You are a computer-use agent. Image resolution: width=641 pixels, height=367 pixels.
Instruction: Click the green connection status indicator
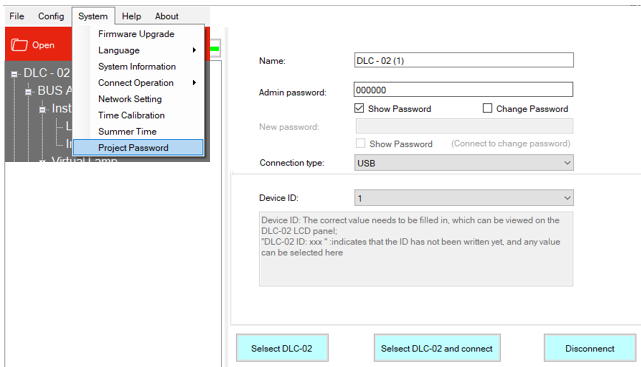(x=215, y=49)
